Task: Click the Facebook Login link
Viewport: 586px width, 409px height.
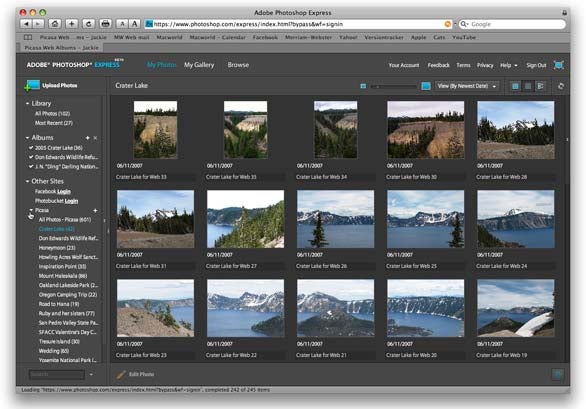Action: [x=64, y=191]
